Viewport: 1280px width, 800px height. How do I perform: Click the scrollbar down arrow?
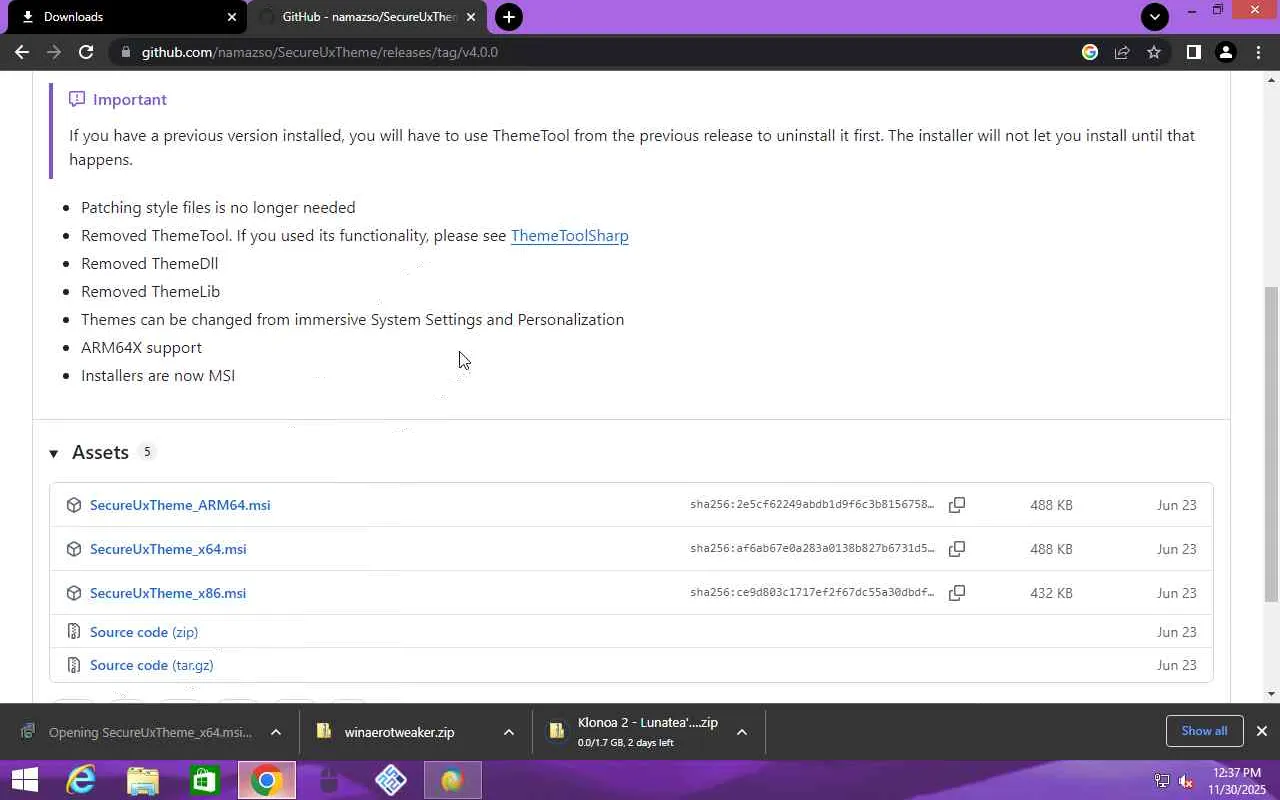(x=1271, y=694)
